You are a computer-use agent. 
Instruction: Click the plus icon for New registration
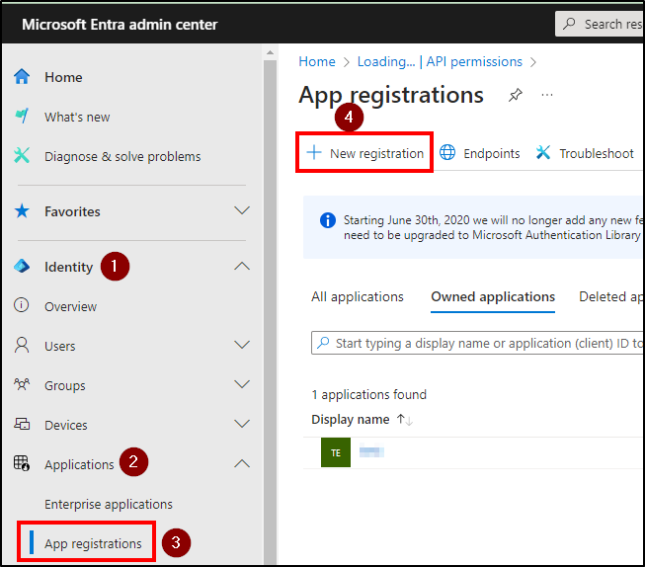coord(314,152)
